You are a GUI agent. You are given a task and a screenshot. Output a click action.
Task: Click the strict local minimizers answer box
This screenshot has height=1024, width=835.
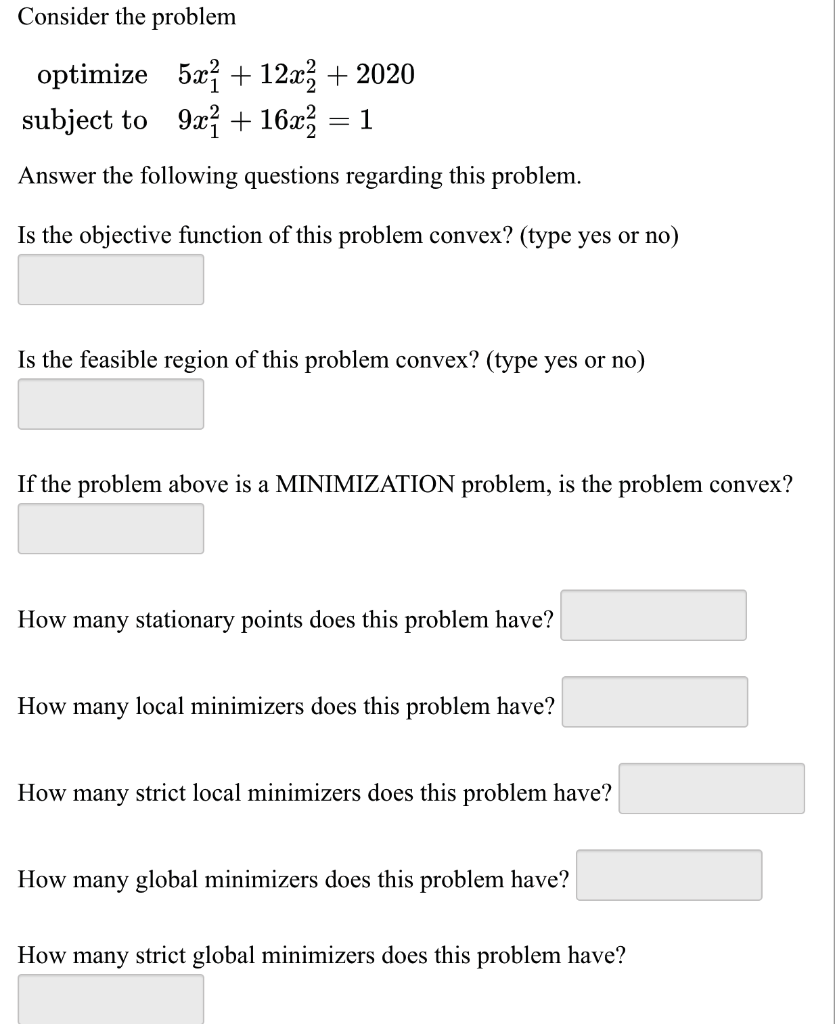(712, 789)
